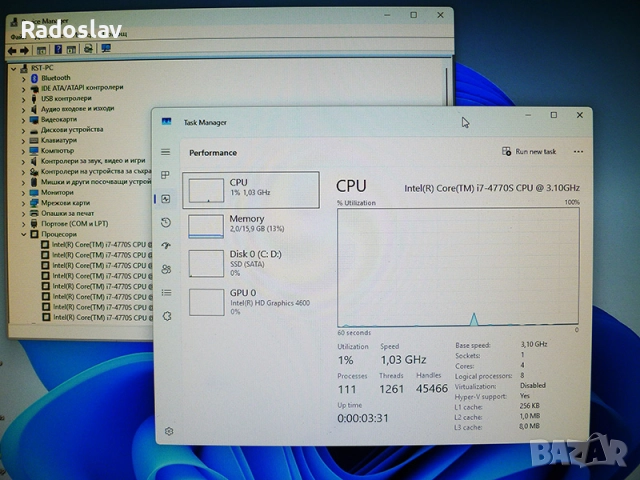This screenshot has height=480, width=640.
Task: Select the Disk 0 (C: D:) performance item
Action: (x=251, y=264)
